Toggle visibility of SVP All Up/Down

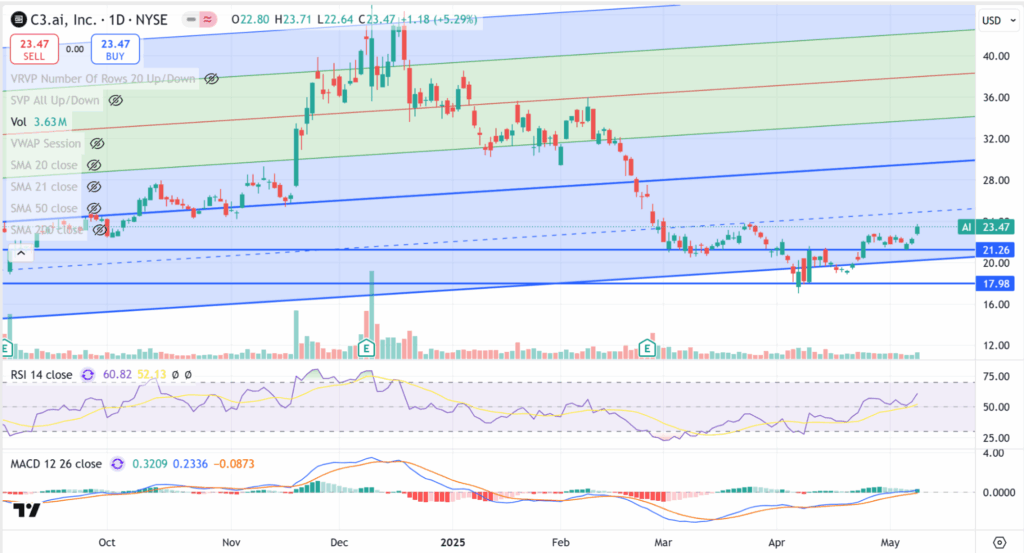[116, 101]
